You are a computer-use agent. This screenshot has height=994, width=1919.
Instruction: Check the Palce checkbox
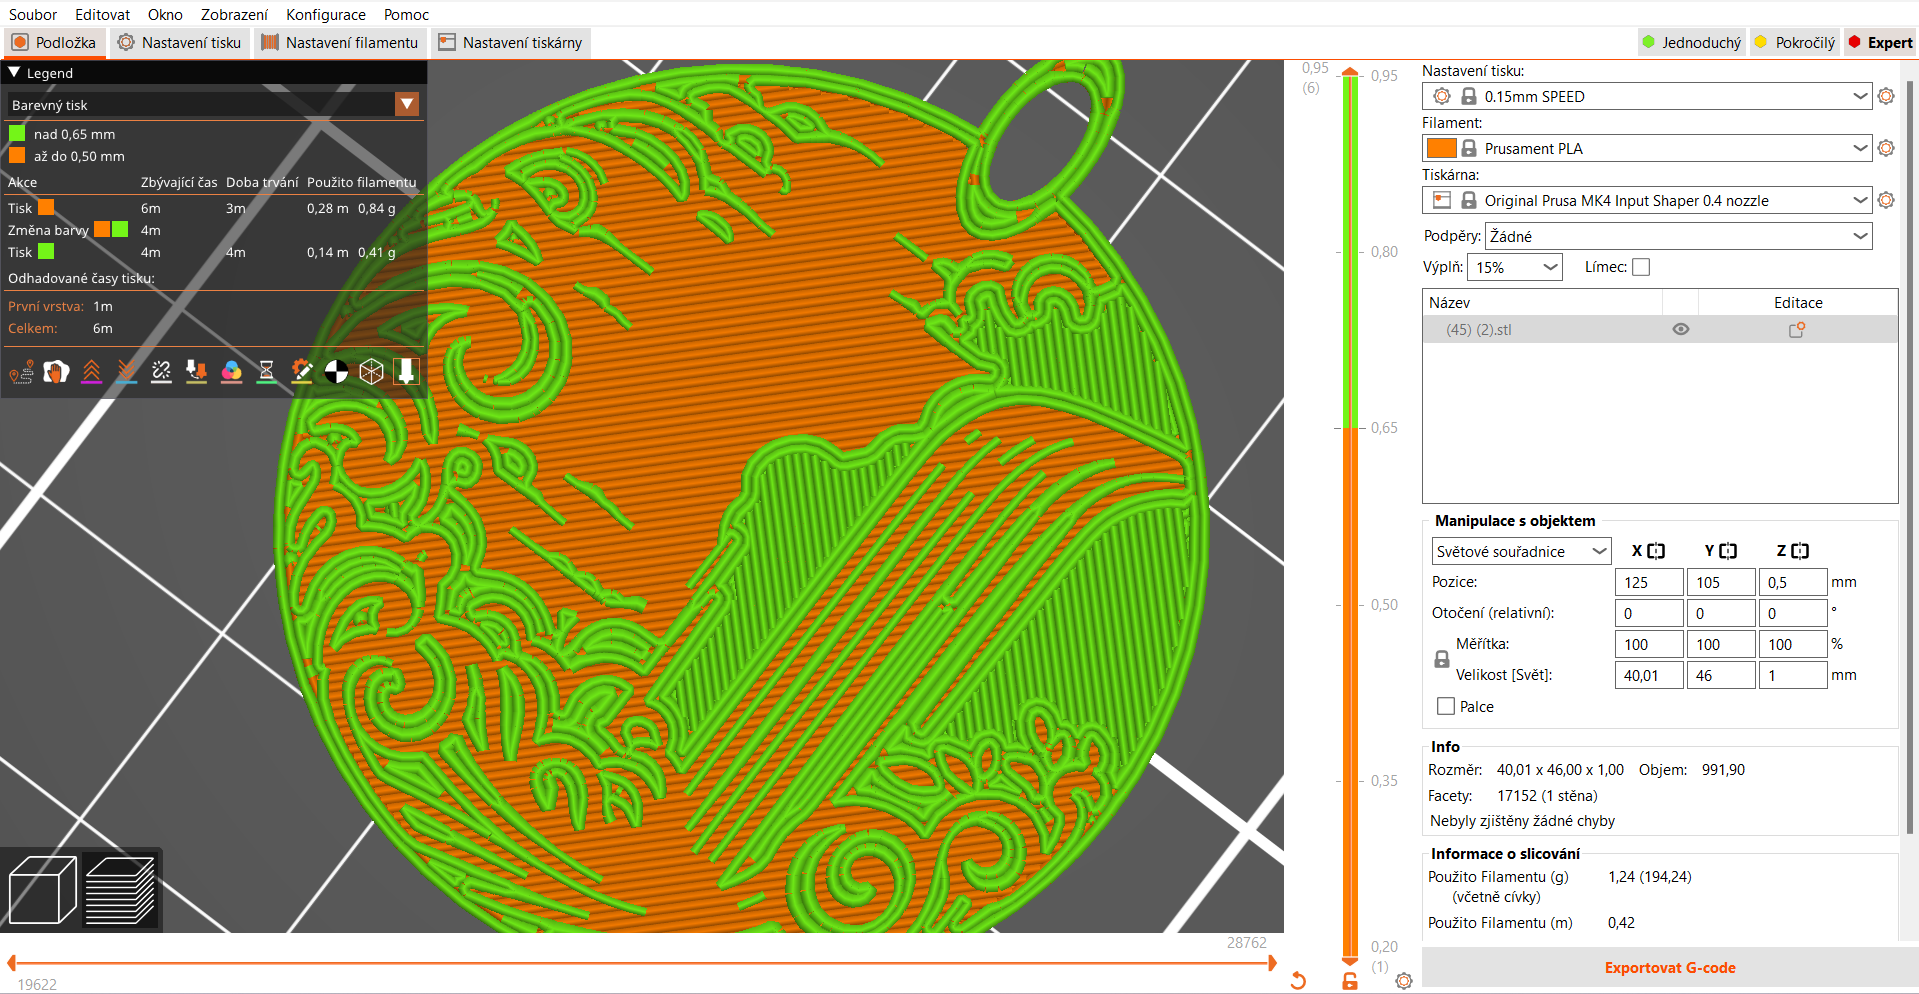coord(1446,706)
